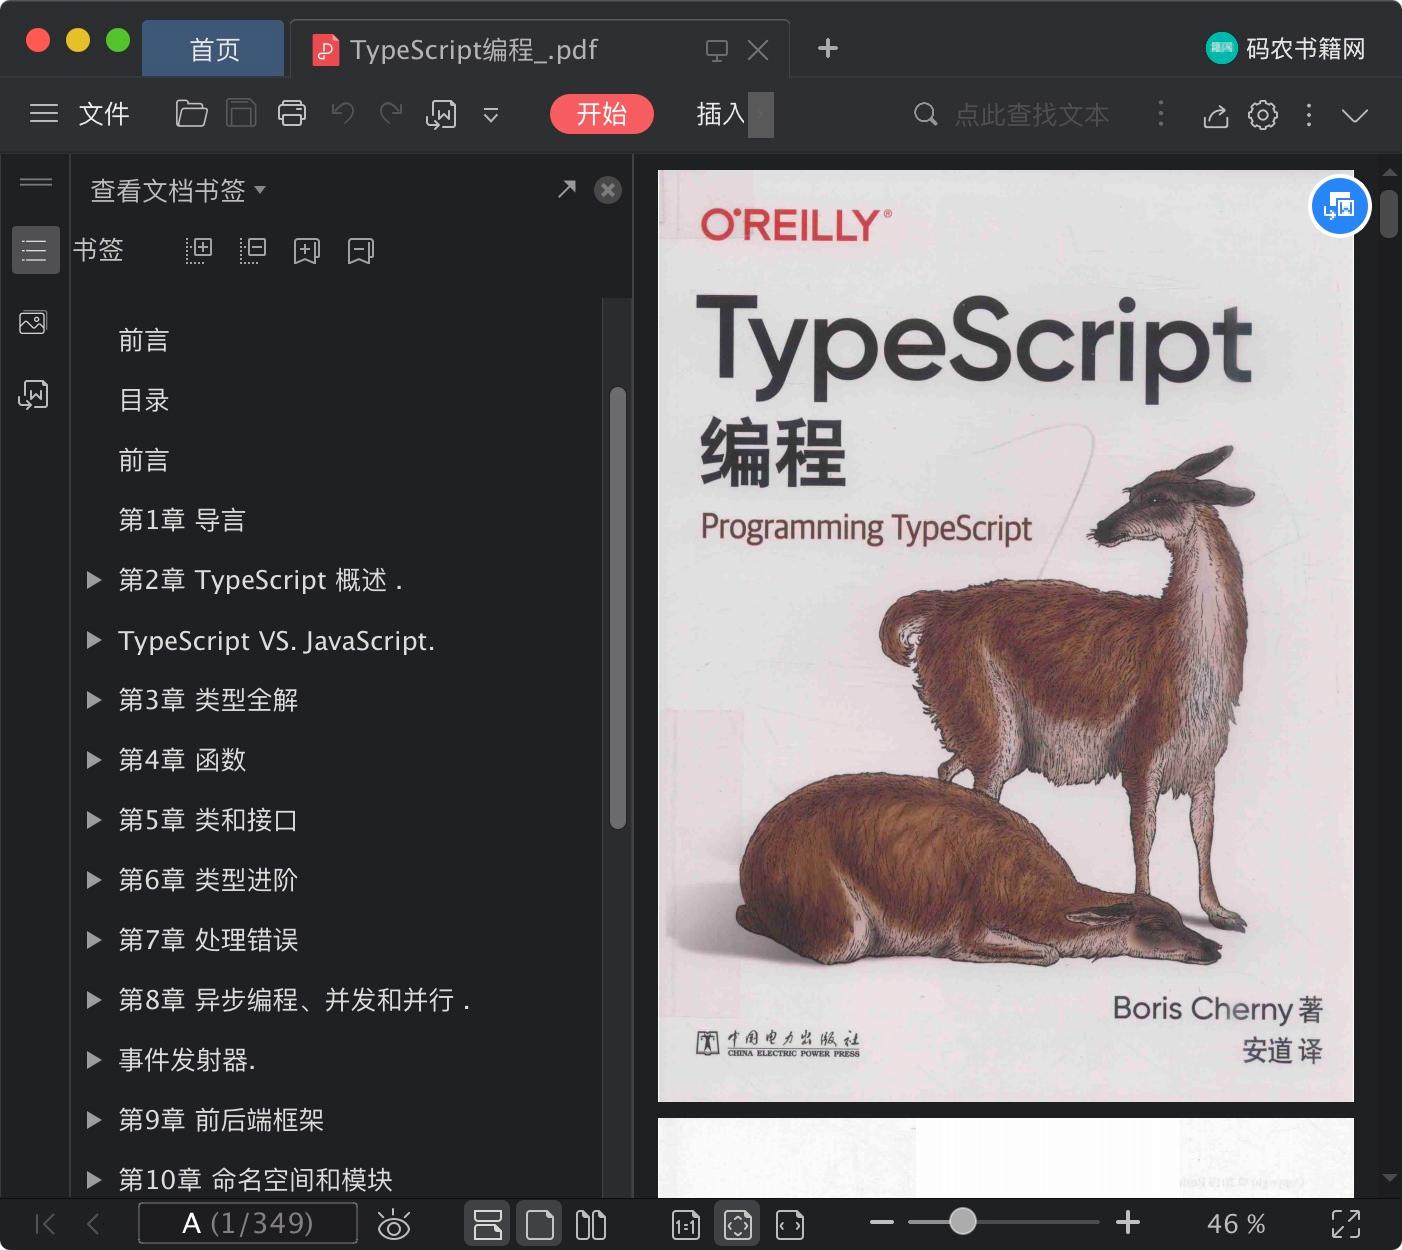Screen dimensions: 1402x1250
Task: Add a bookmark icon
Action: pos(307,250)
